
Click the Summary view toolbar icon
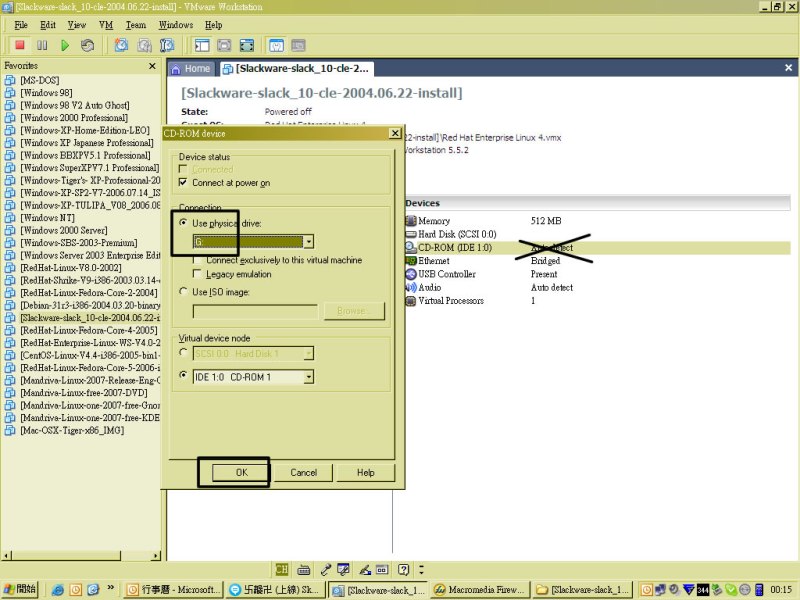(276, 45)
